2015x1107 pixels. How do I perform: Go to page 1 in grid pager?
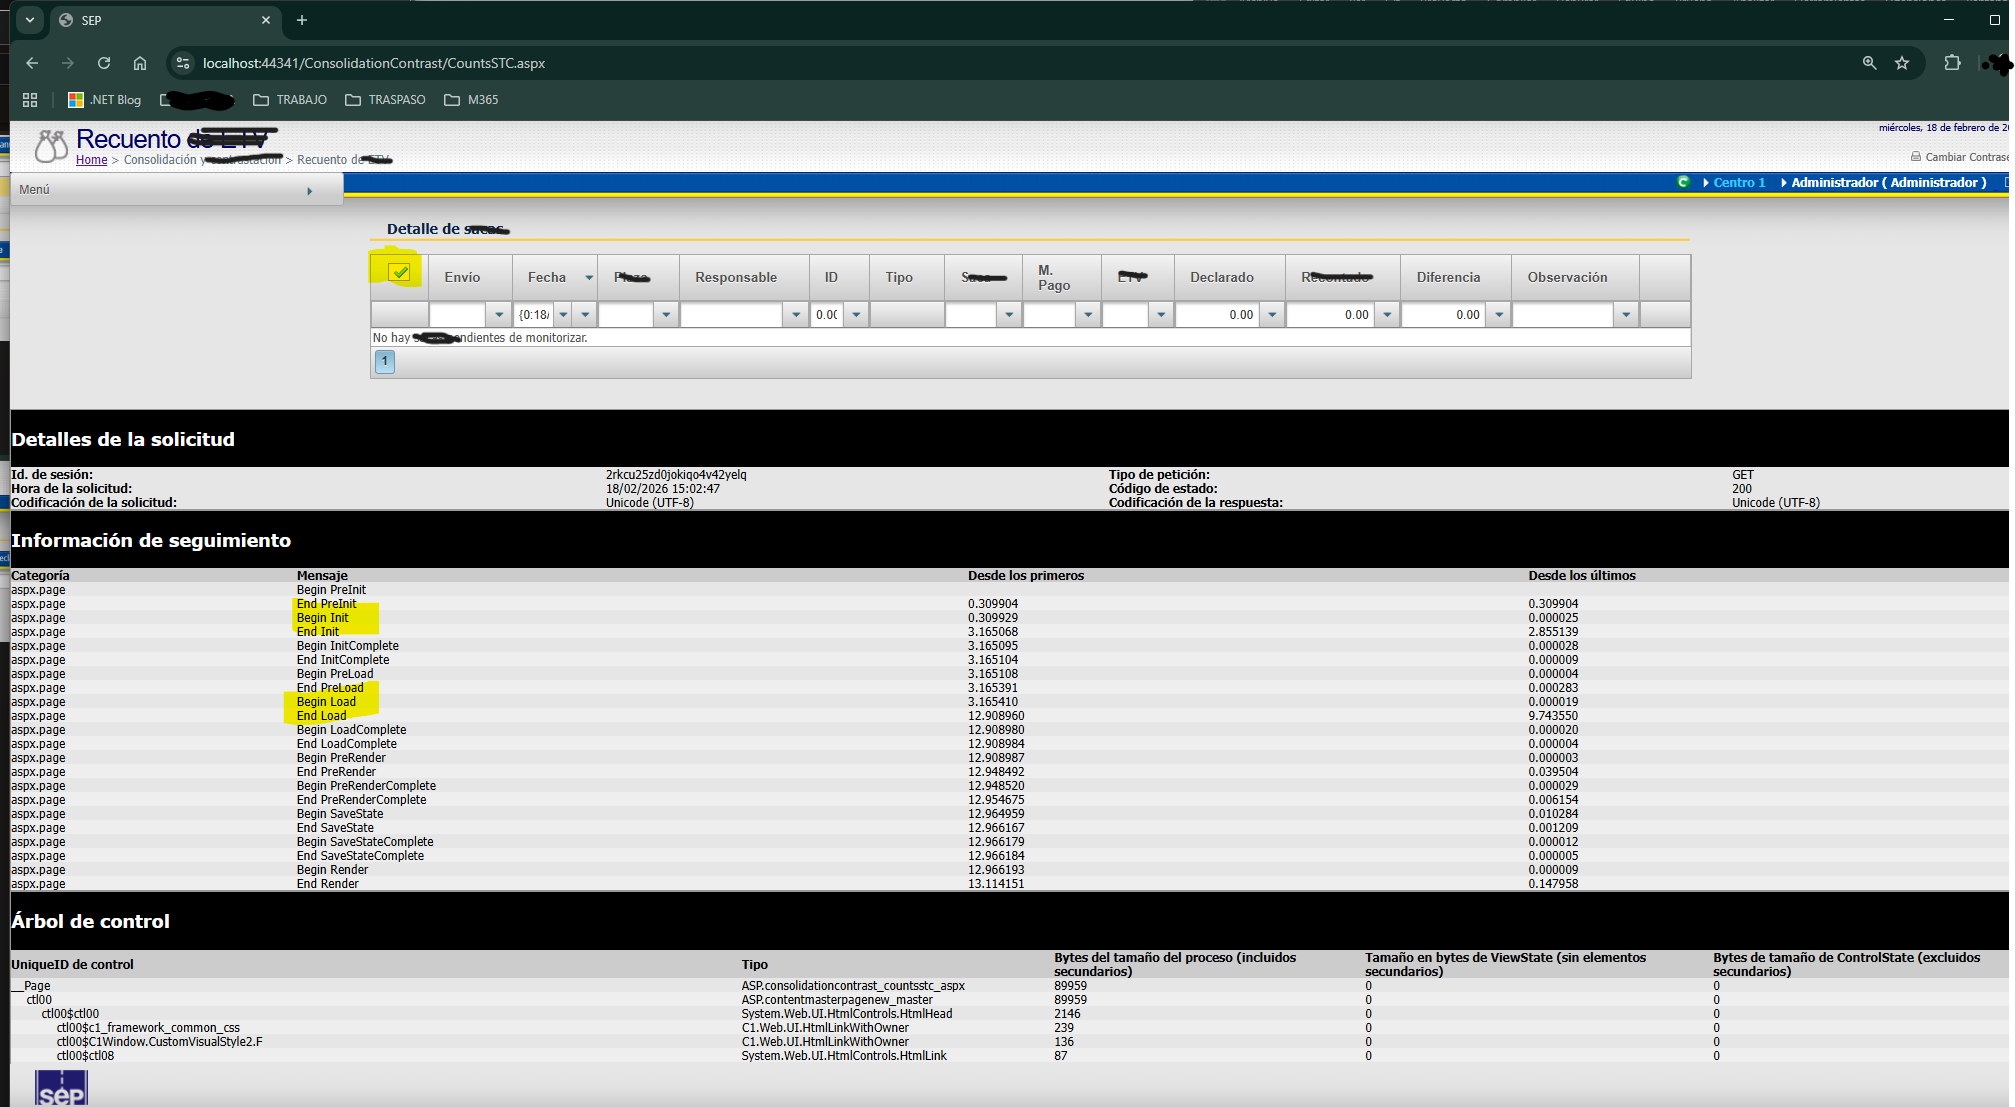[x=384, y=361]
